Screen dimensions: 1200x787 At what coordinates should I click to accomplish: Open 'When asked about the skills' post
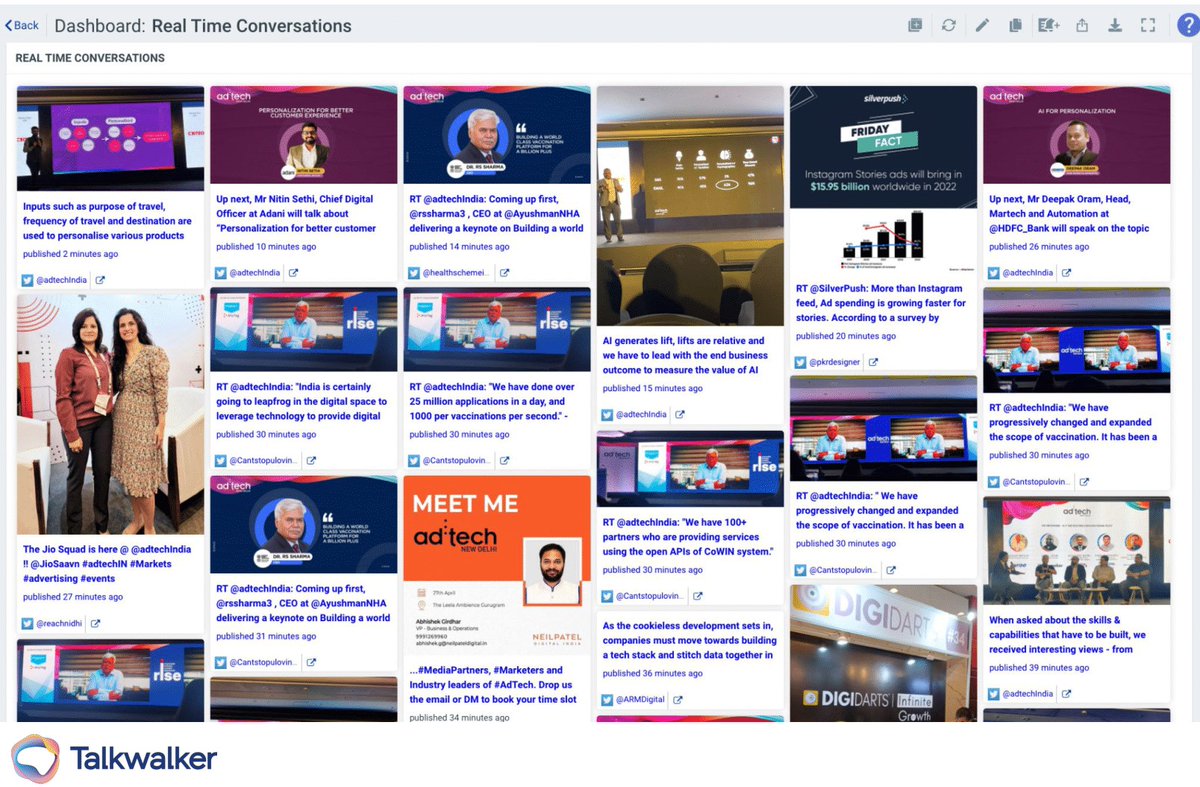click(x=1067, y=635)
